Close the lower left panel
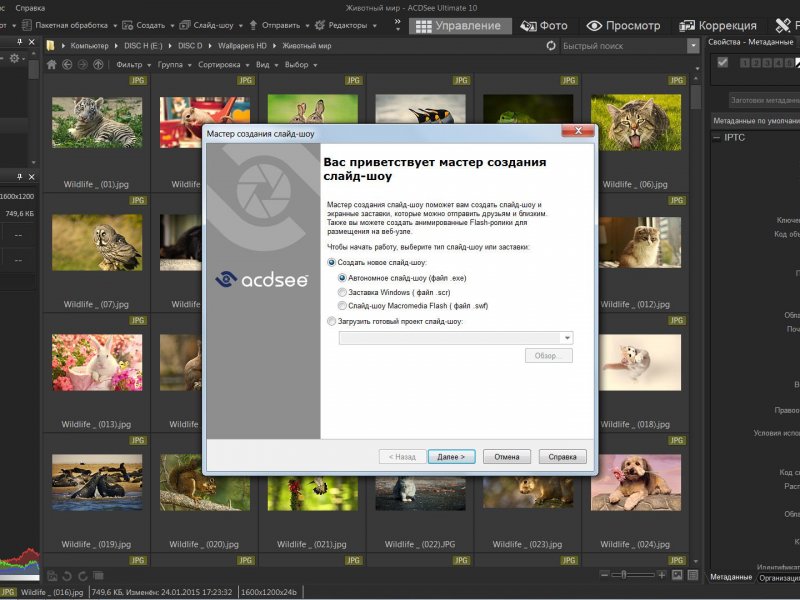The image size is (800, 600). [x=32, y=177]
